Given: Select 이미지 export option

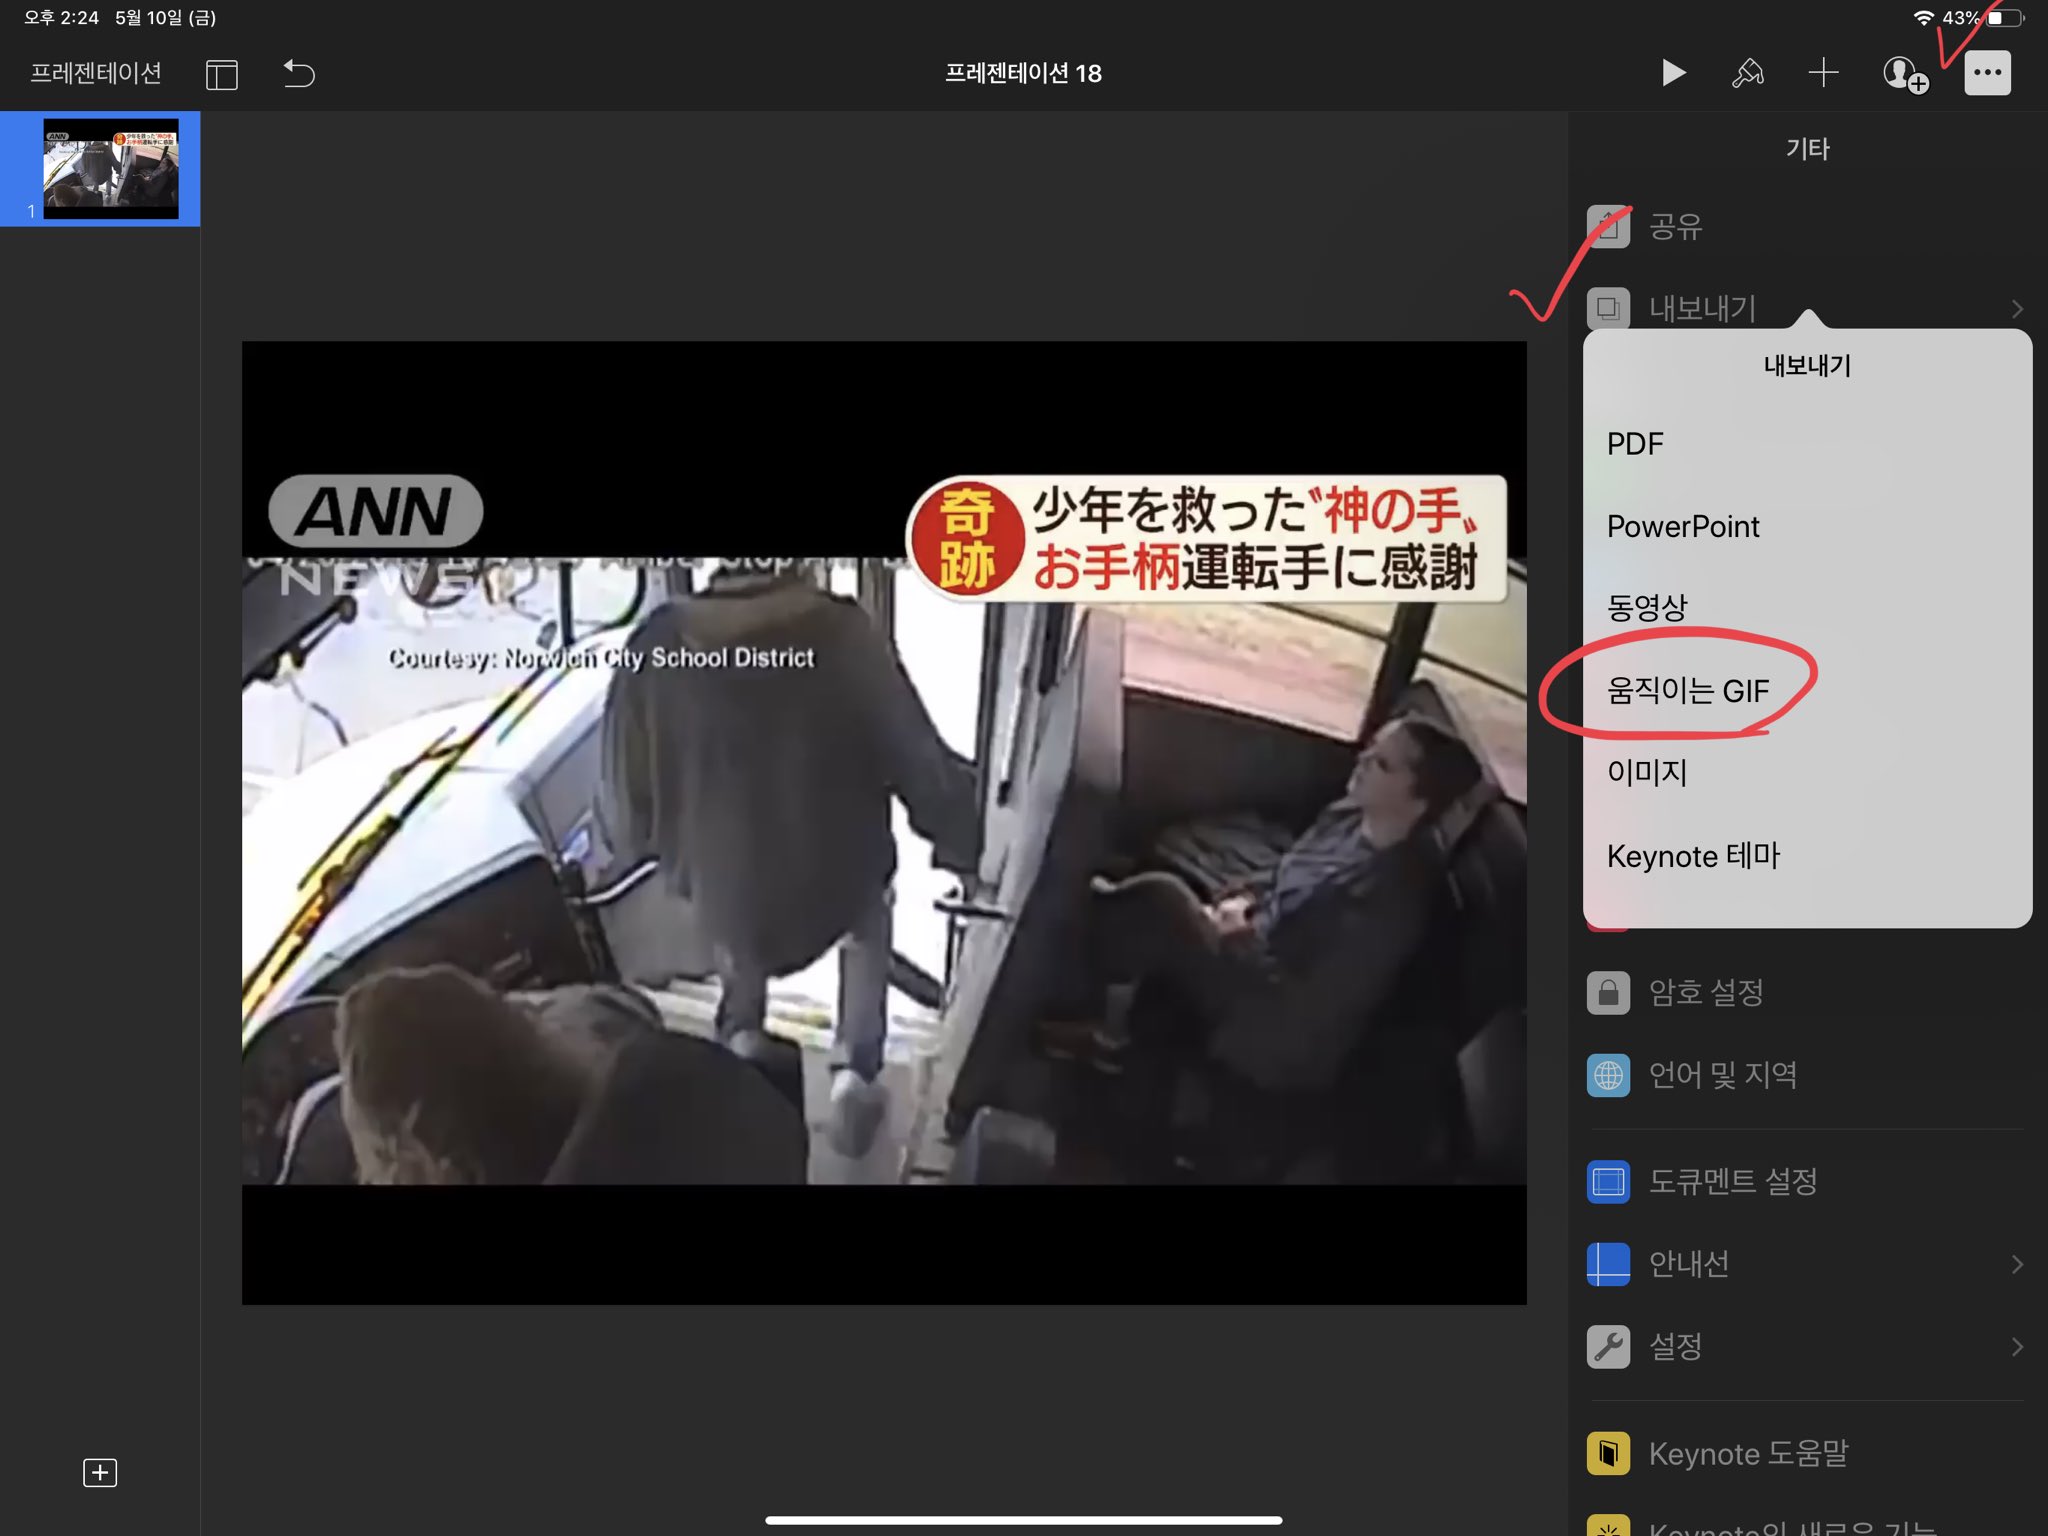Looking at the screenshot, I should (1647, 772).
